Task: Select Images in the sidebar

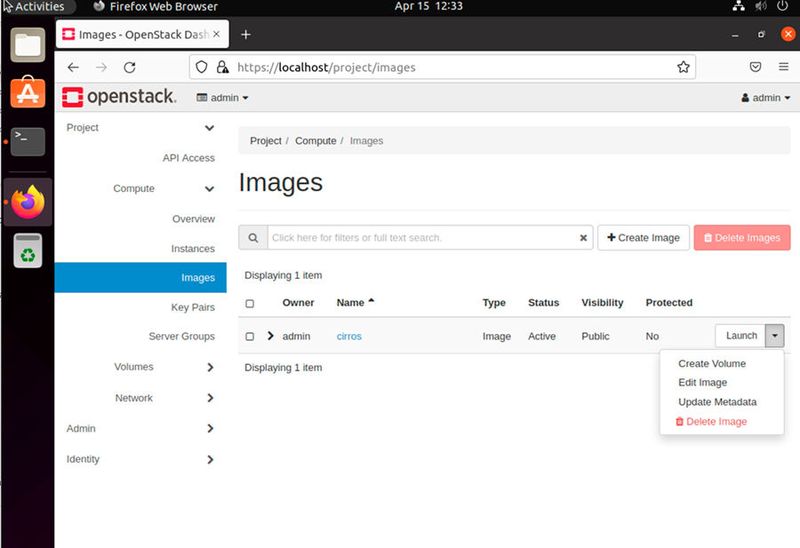Action: pyautogui.click(x=140, y=278)
